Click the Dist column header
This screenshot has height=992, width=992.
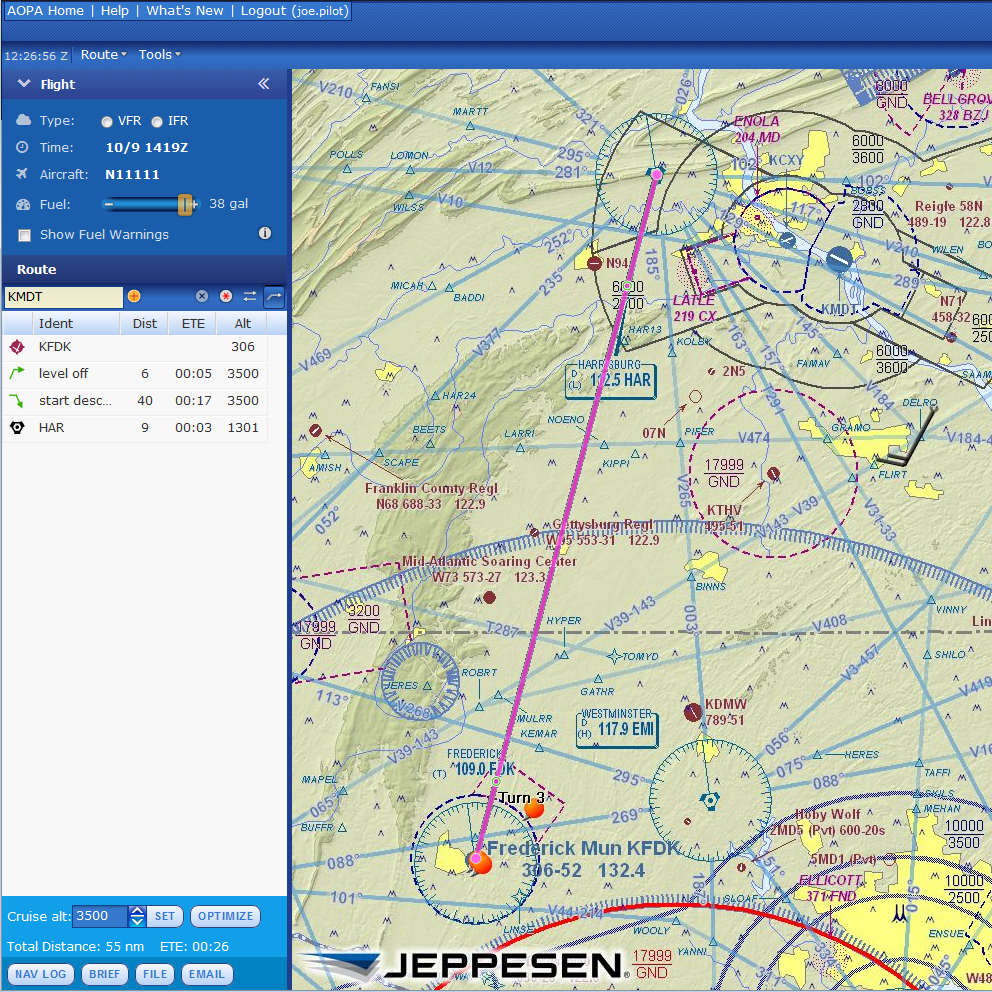tap(144, 323)
